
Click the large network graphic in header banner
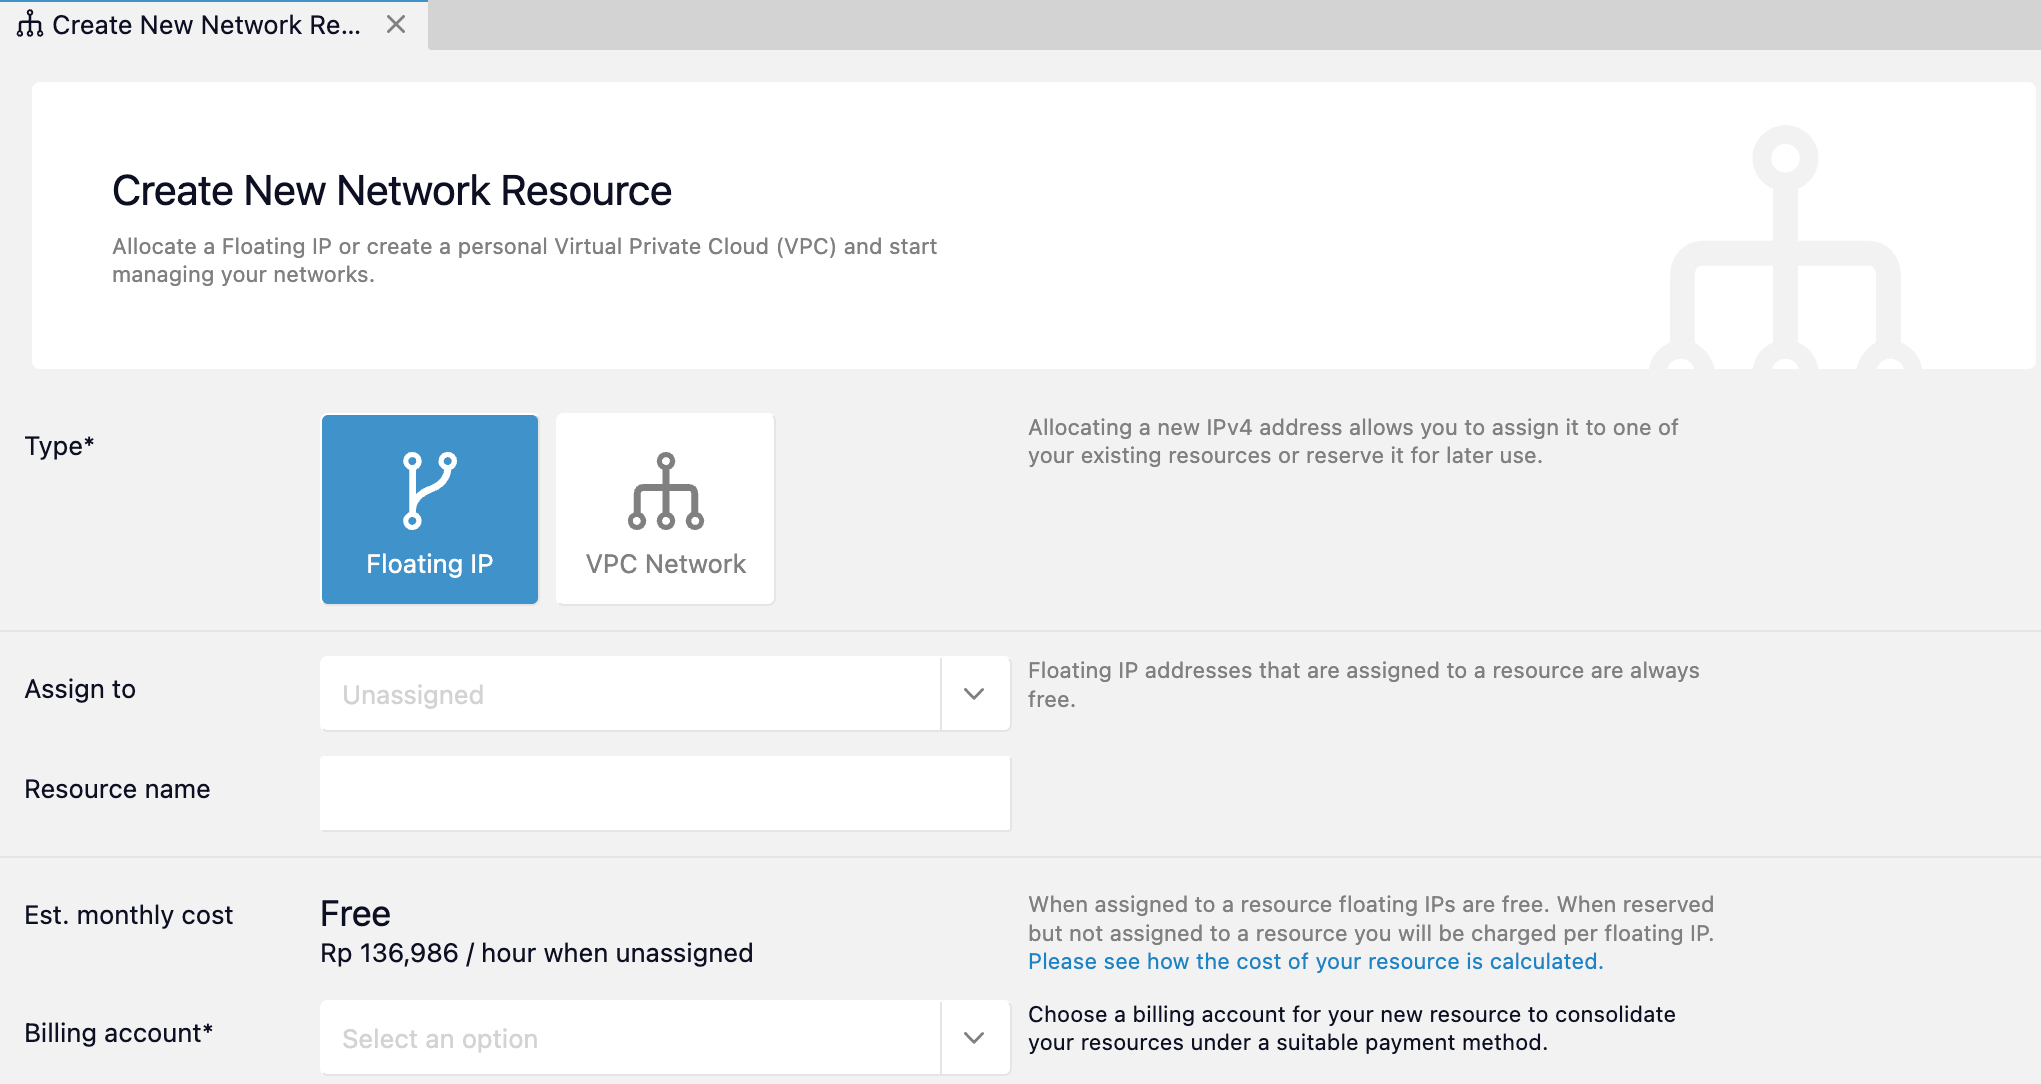click(1785, 250)
